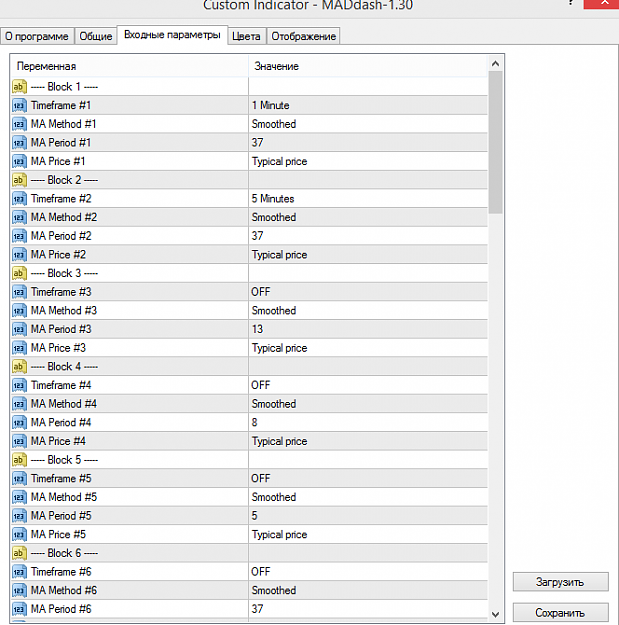Open the Цвета tab
This screenshot has height=625, width=619.
coord(246,36)
